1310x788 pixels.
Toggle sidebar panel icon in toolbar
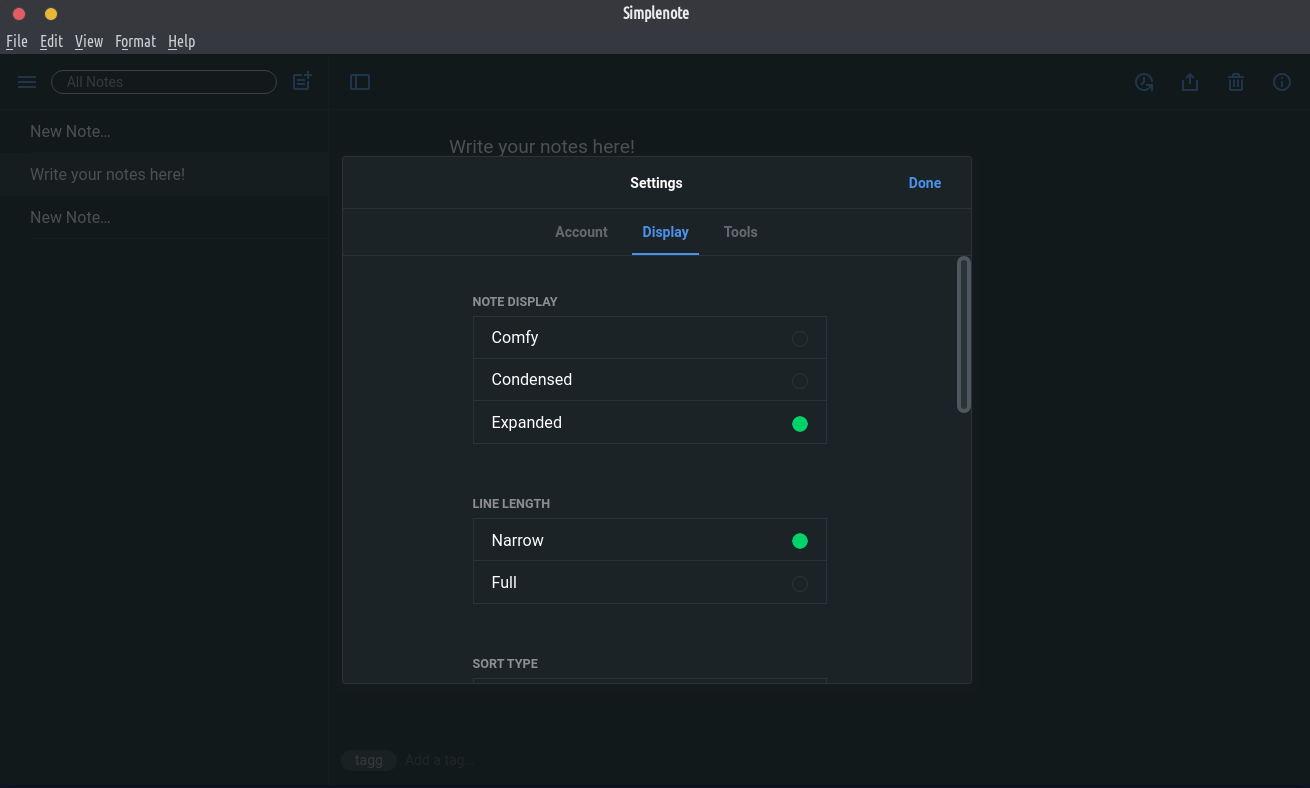(360, 82)
